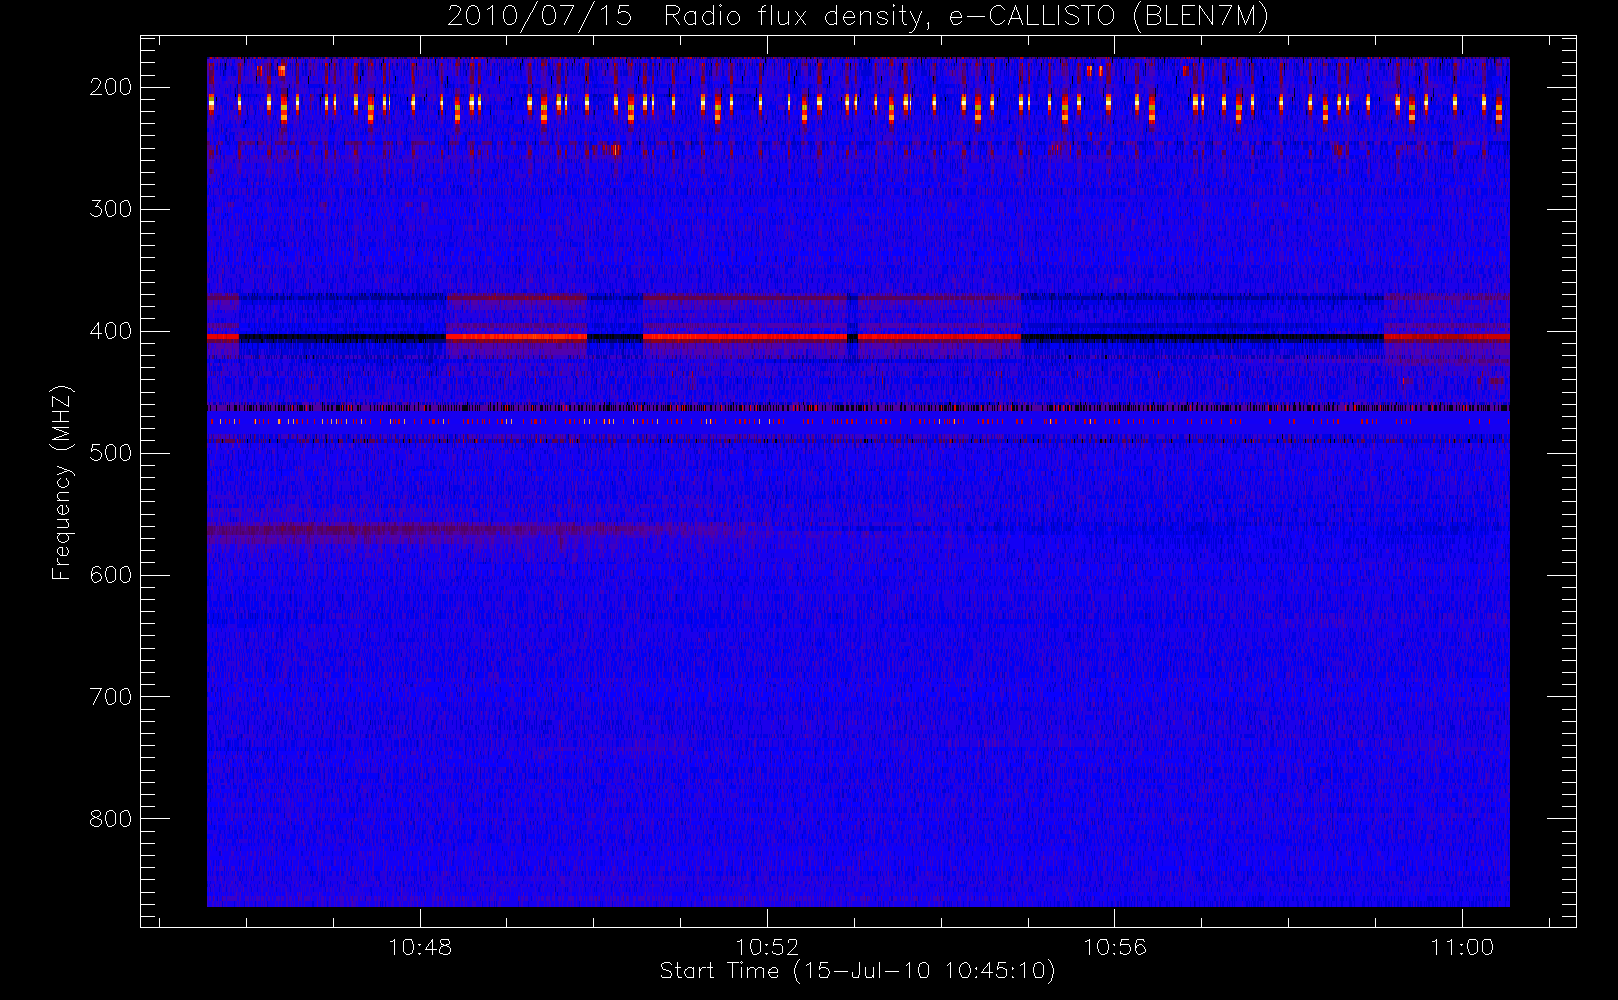Click the 800 frequency tick label
1618x1000 pixels.
110,819
